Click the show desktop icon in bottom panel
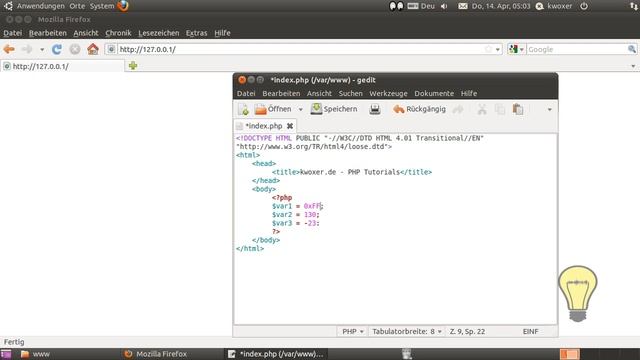The image size is (640, 360). coord(6,354)
